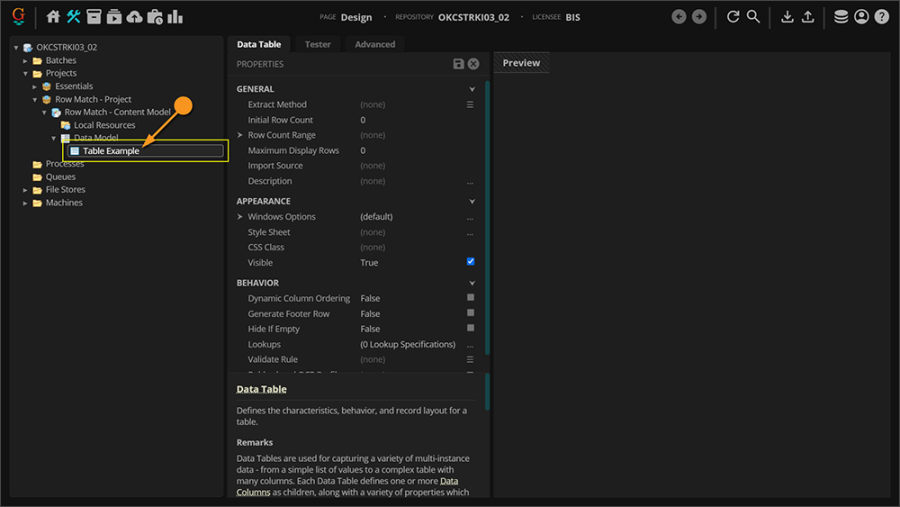Click the cloud upload icon in toolbar
The height and width of the screenshot is (507, 900).
point(134,17)
